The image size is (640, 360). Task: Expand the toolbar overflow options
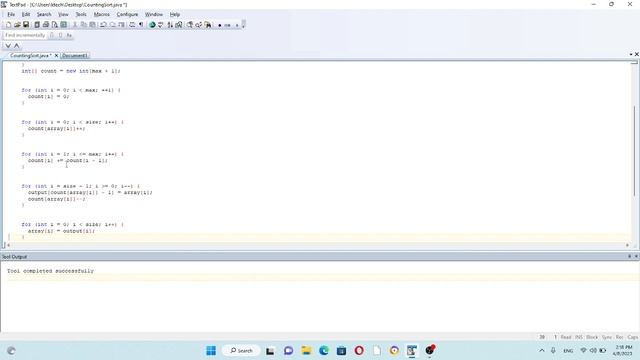click(x=244, y=24)
